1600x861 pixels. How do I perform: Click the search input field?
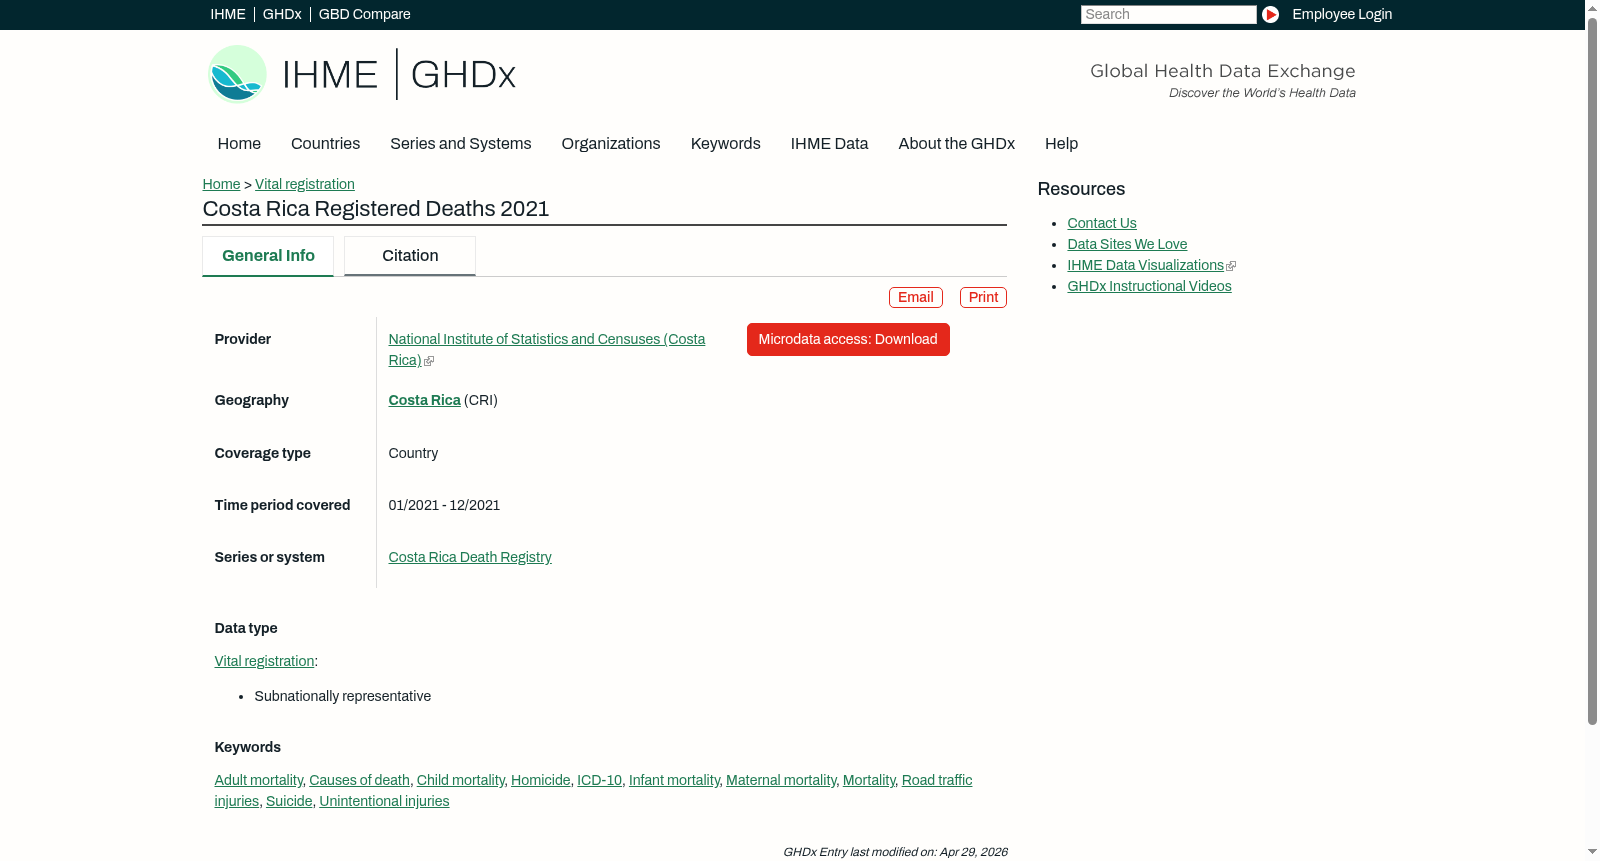(x=1168, y=14)
